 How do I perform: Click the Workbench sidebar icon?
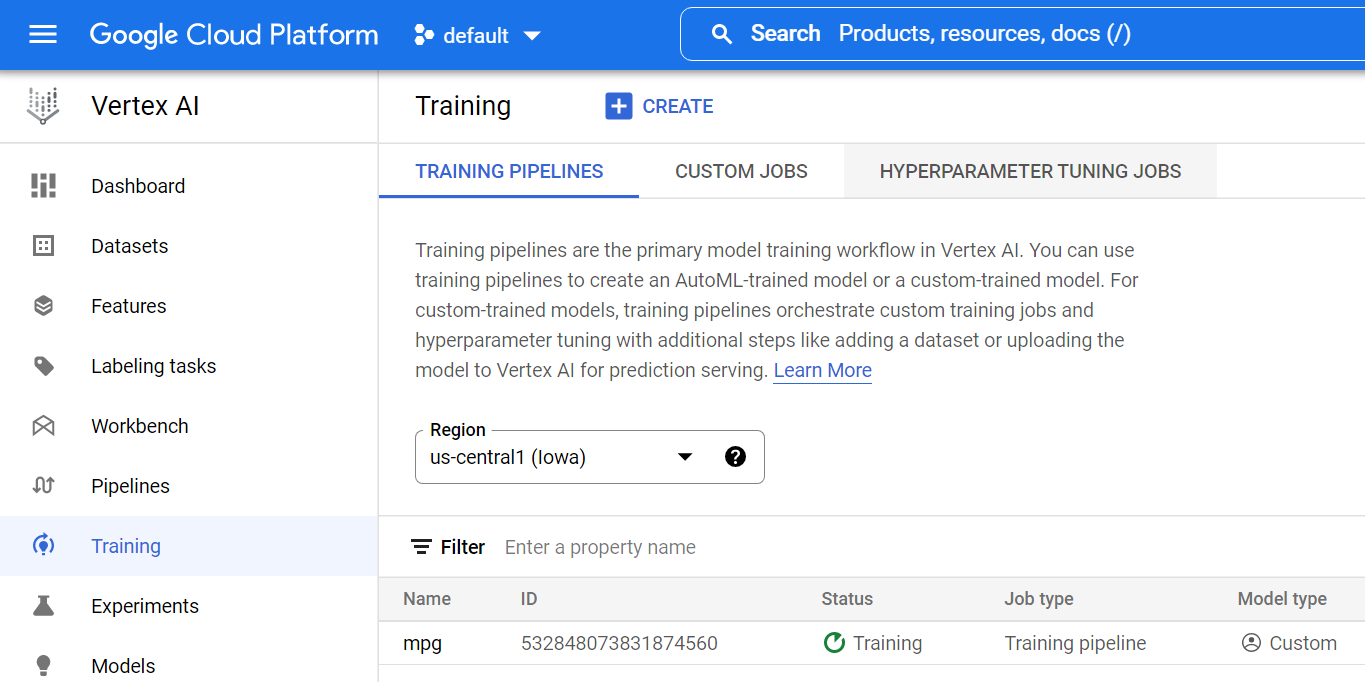pos(43,426)
